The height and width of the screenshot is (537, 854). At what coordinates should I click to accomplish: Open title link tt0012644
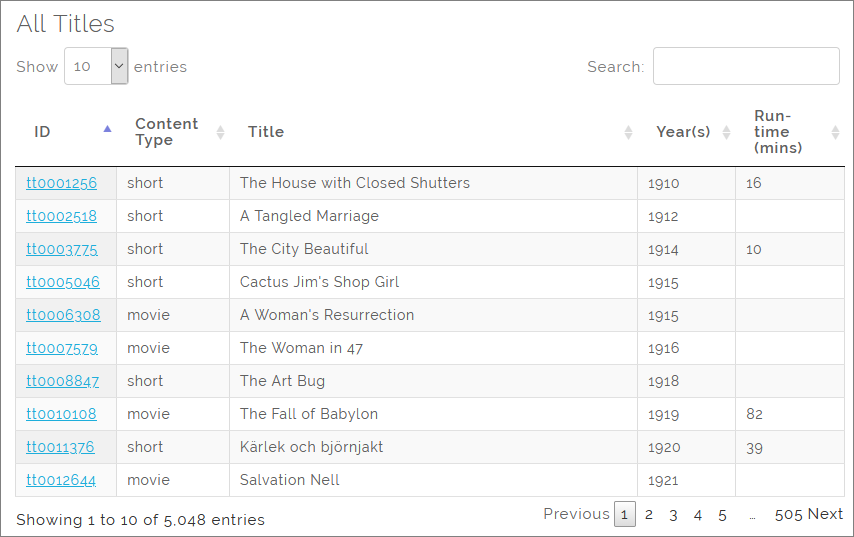tap(61, 480)
